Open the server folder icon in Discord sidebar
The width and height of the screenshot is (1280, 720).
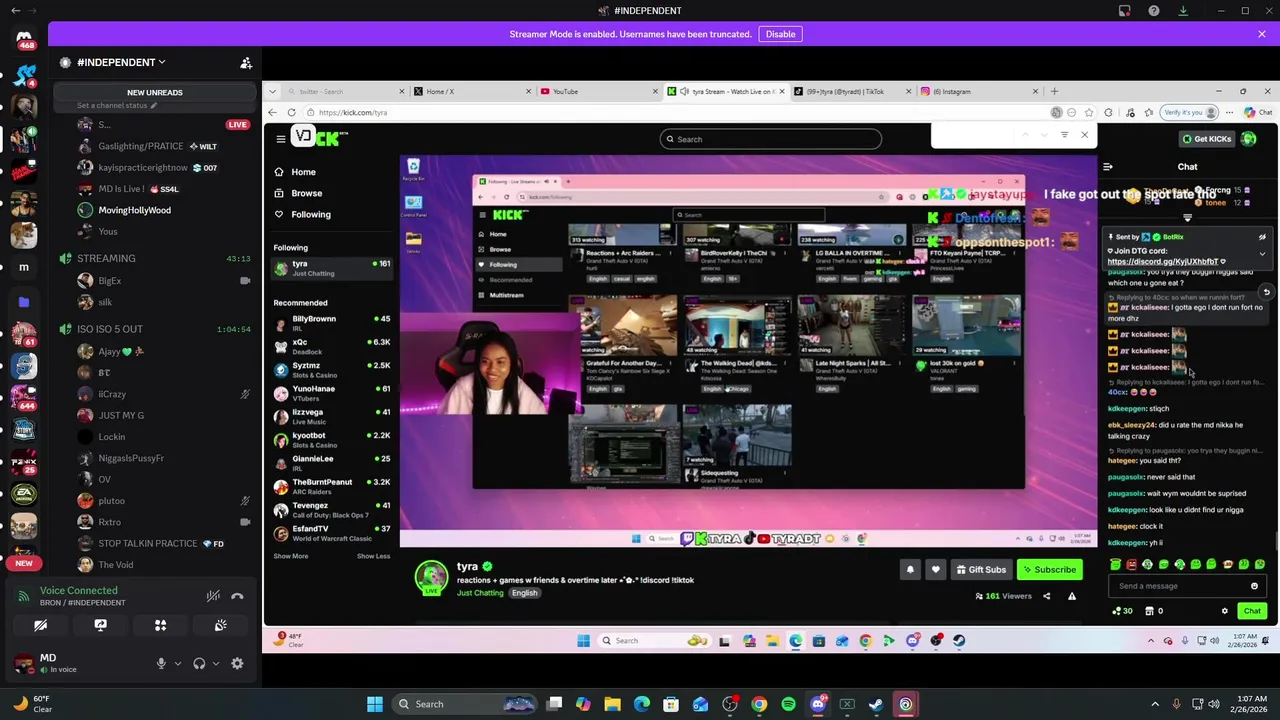pos(24,301)
